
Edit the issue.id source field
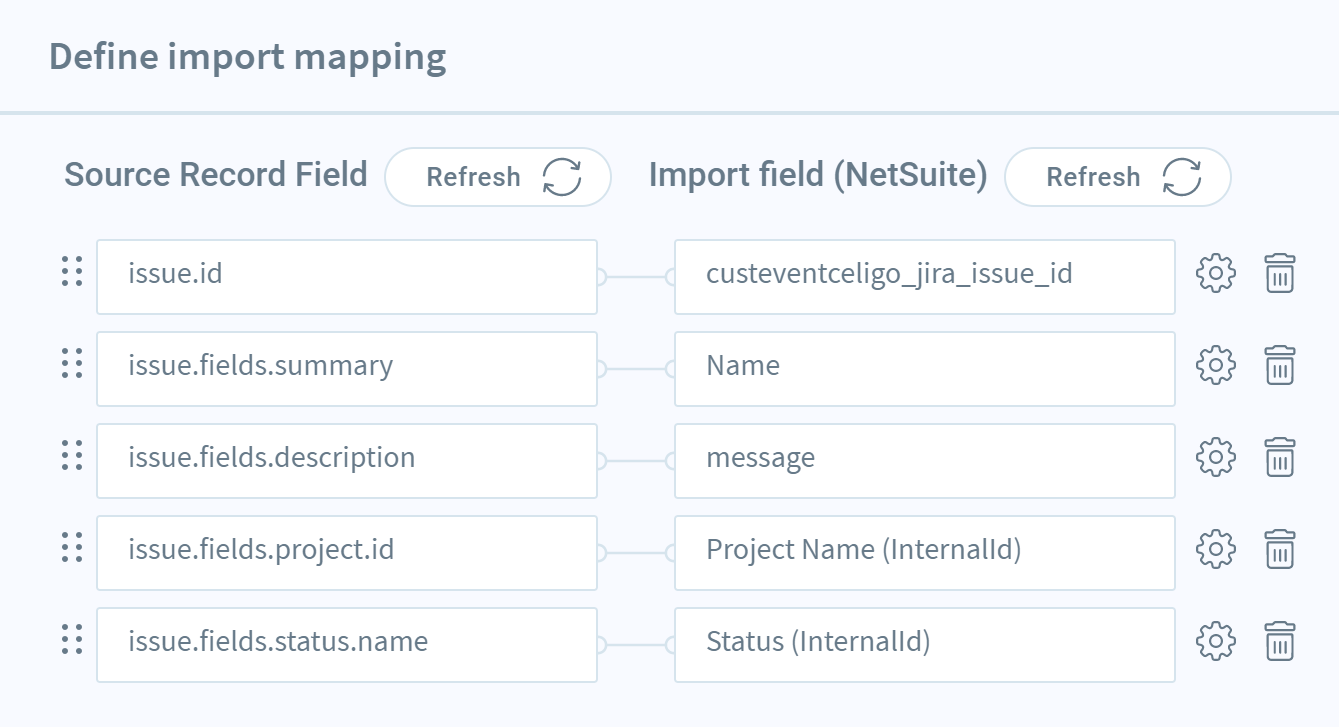point(347,276)
